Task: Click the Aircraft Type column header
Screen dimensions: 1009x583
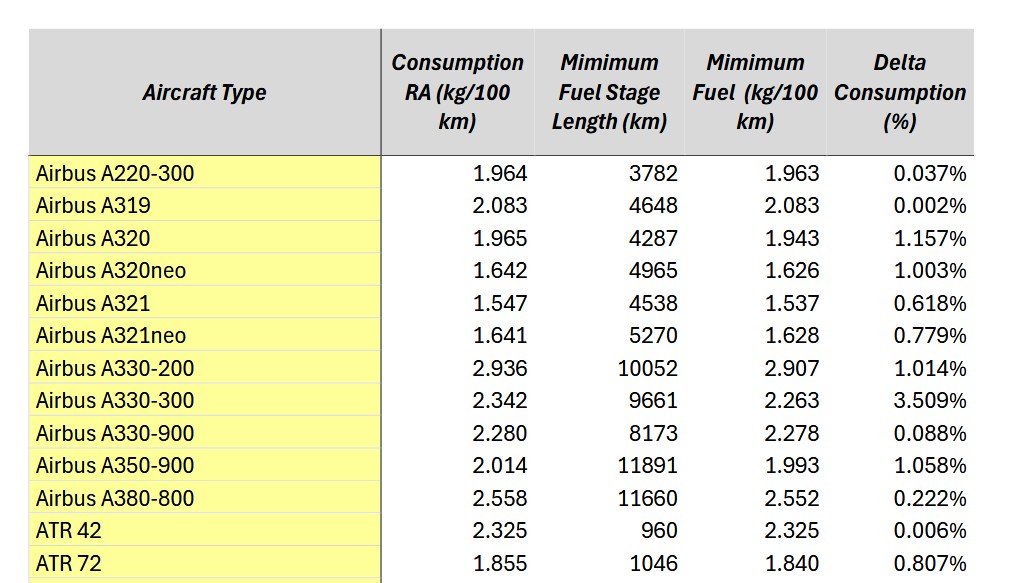Action: pos(204,93)
